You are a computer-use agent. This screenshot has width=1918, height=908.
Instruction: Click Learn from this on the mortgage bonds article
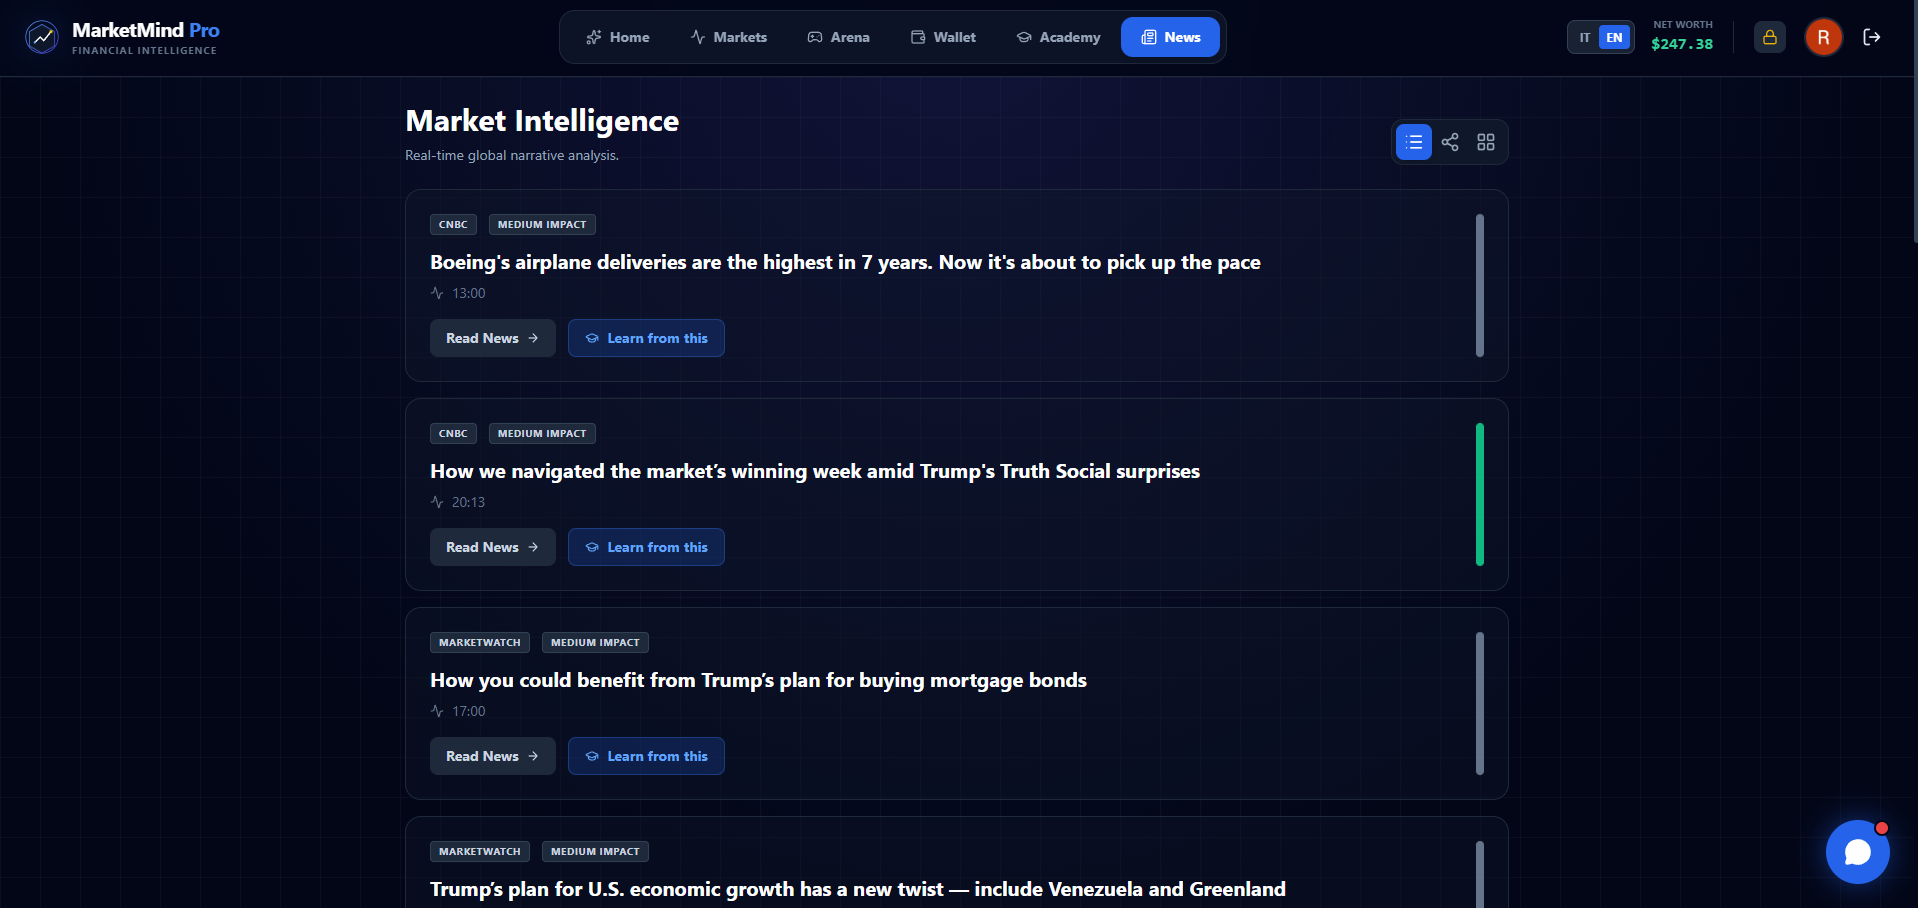pos(645,756)
